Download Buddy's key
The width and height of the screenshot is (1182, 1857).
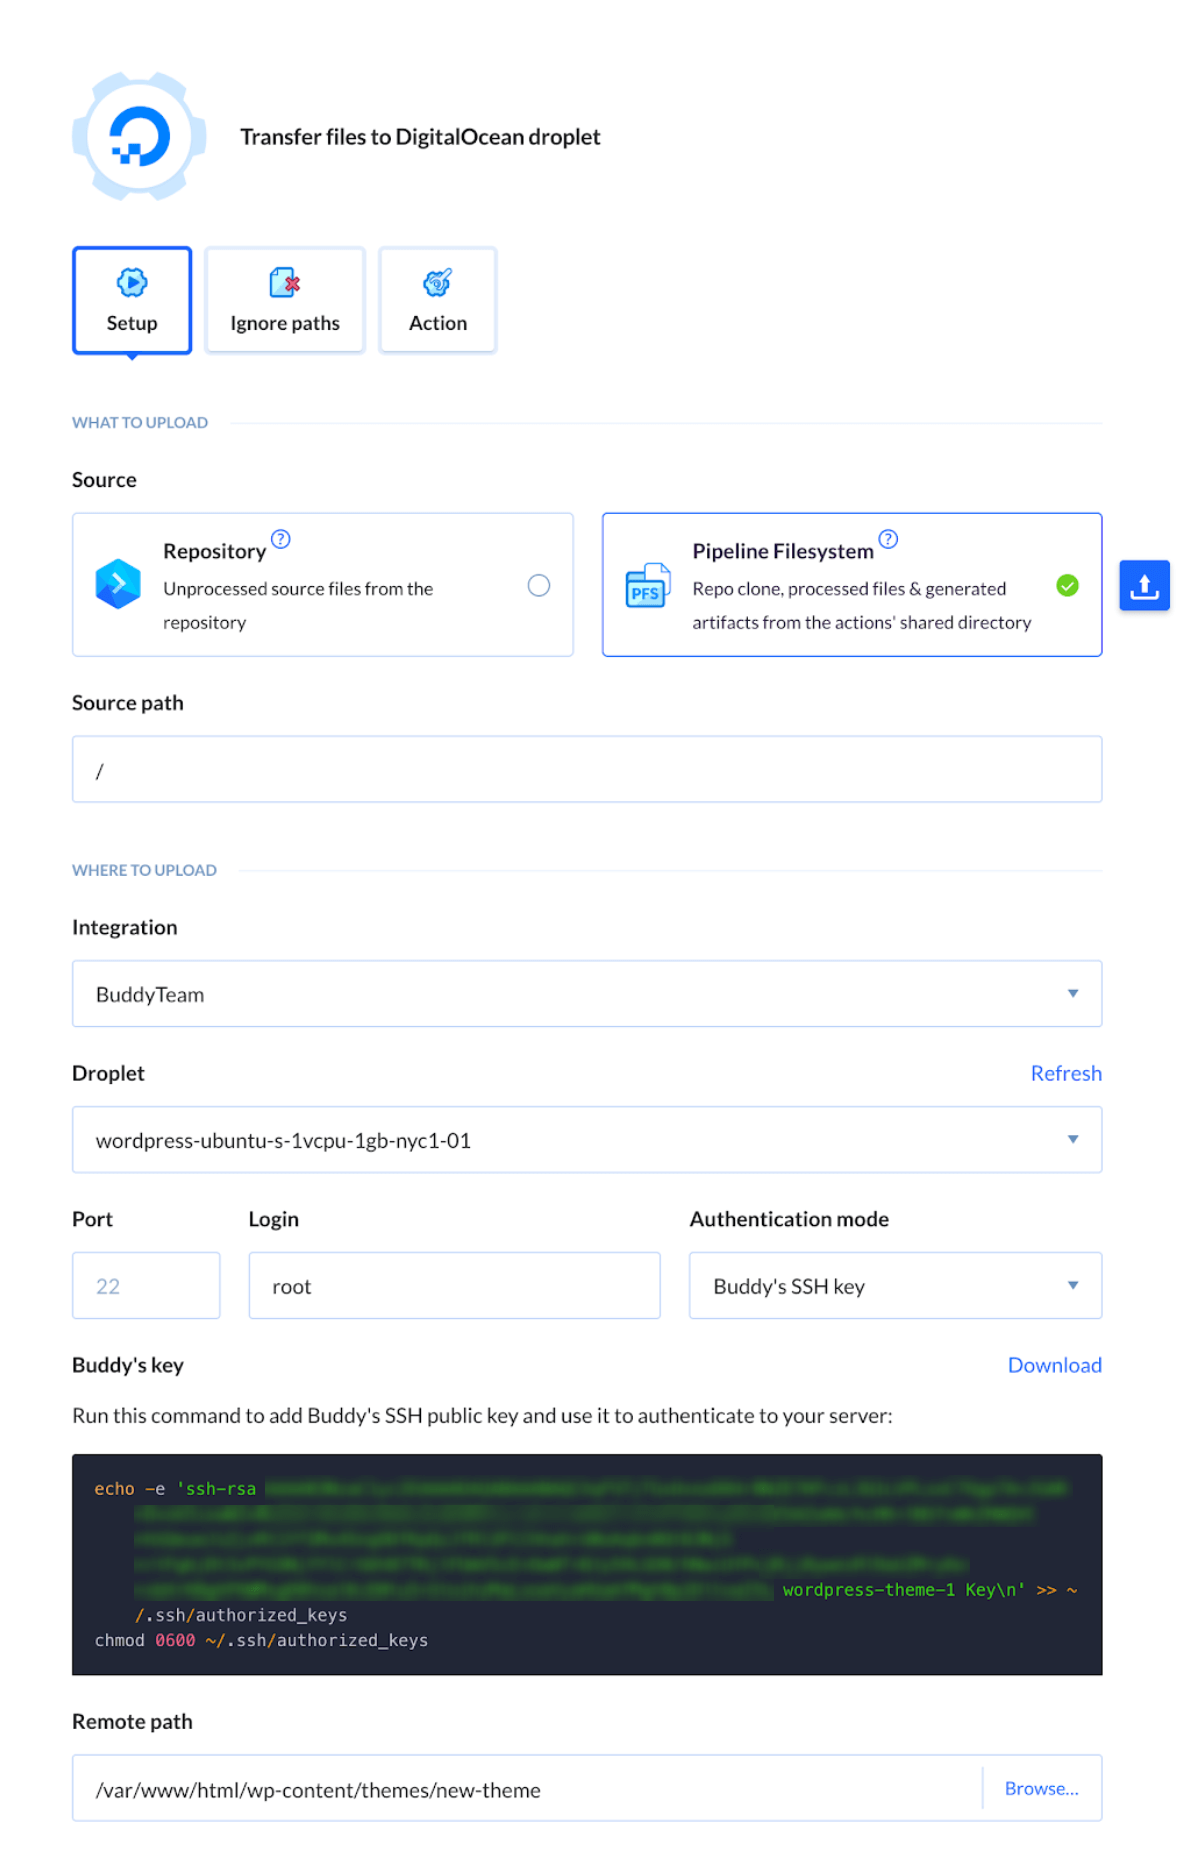pyautogui.click(x=1054, y=1365)
